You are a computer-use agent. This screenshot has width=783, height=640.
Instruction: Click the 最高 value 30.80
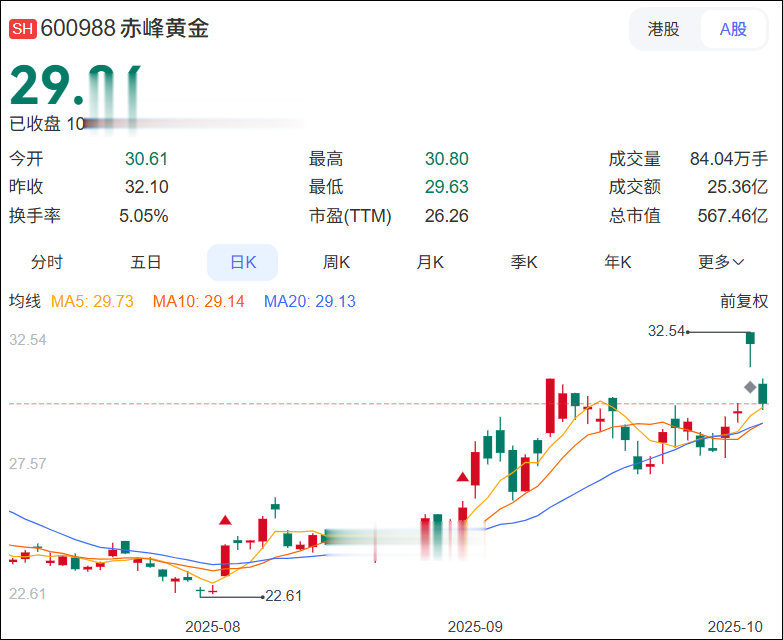pyautogui.click(x=446, y=159)
